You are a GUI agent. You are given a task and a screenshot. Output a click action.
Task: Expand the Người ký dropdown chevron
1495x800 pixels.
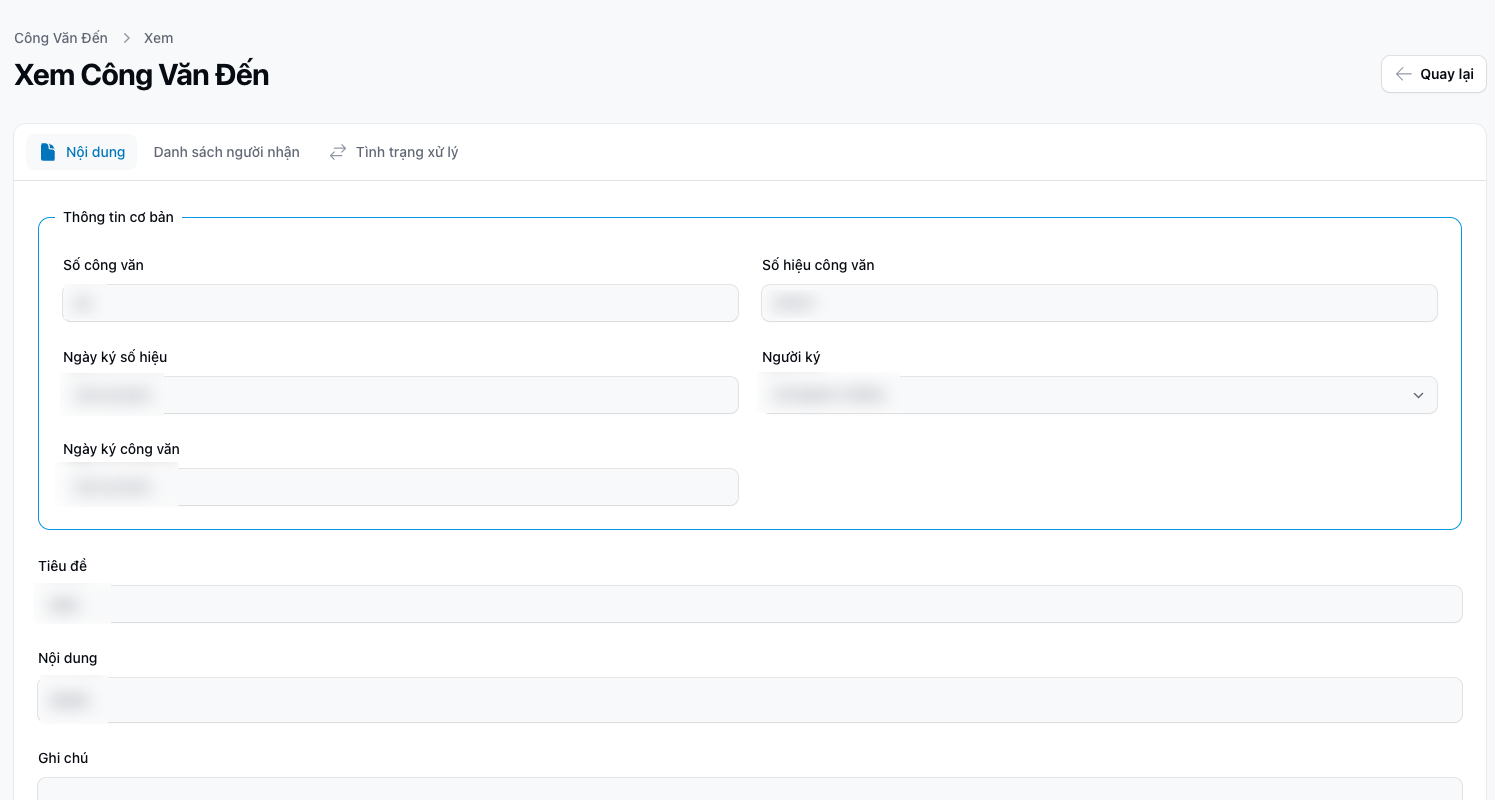[x=1418, y=395]
